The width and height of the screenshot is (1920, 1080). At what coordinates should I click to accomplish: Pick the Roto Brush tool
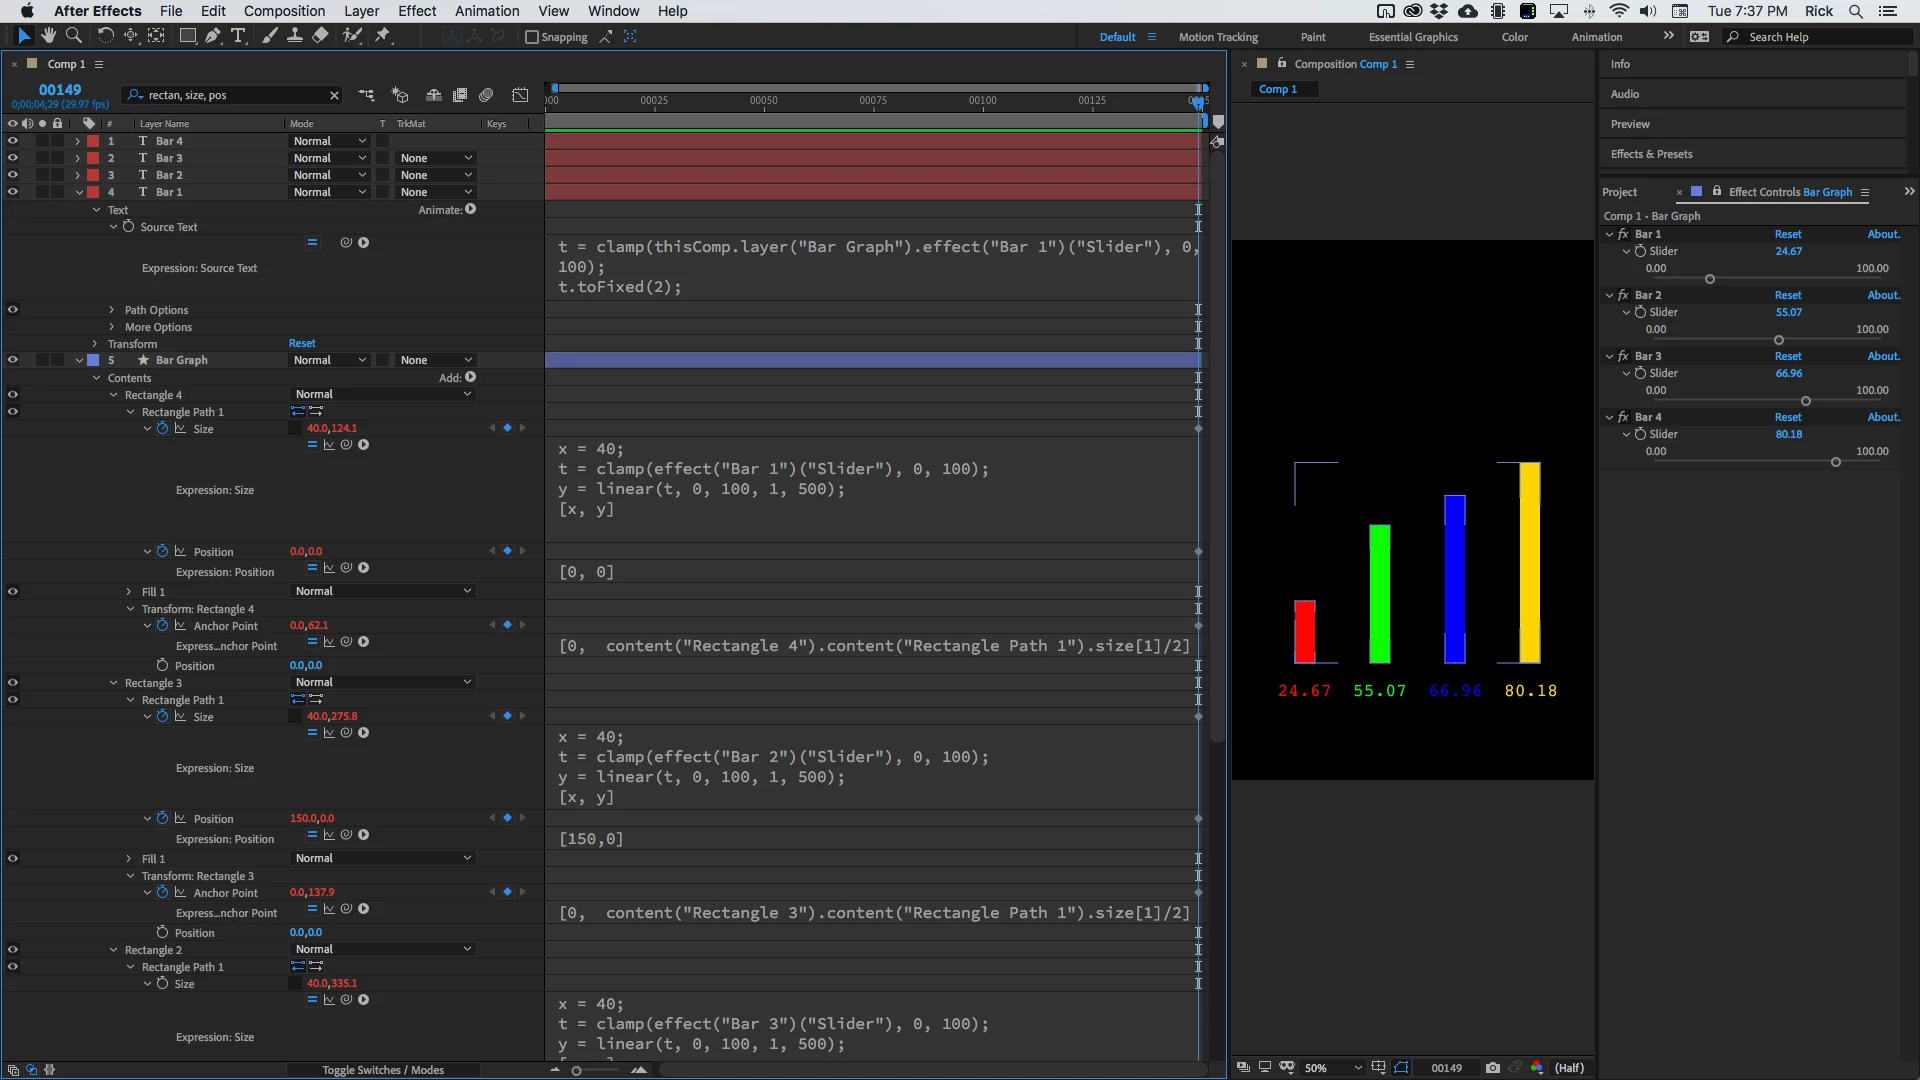[352, 36]
